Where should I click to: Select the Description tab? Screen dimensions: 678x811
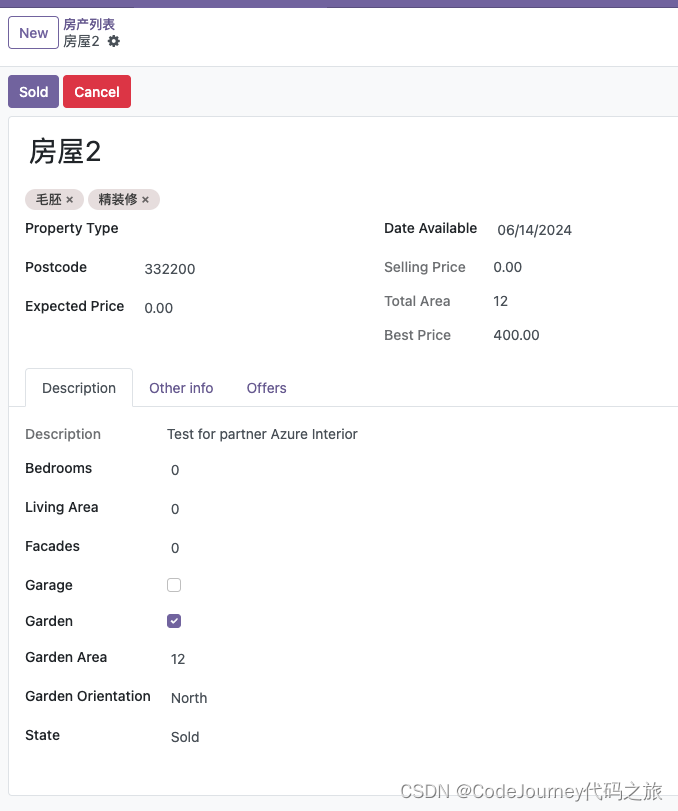tap(78, 388)
